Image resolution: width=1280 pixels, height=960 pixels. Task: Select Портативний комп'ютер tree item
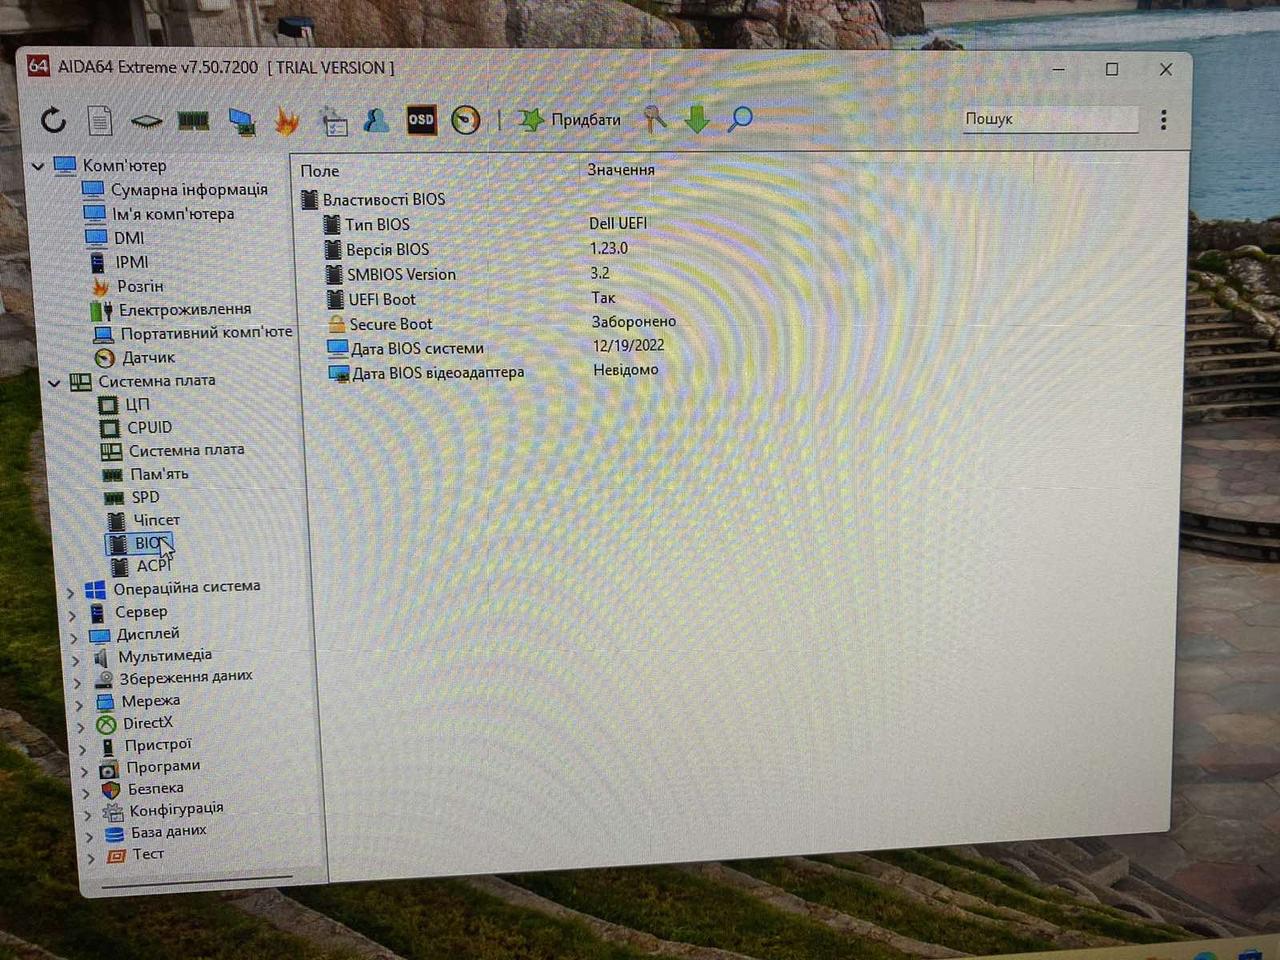pos(206,333)
